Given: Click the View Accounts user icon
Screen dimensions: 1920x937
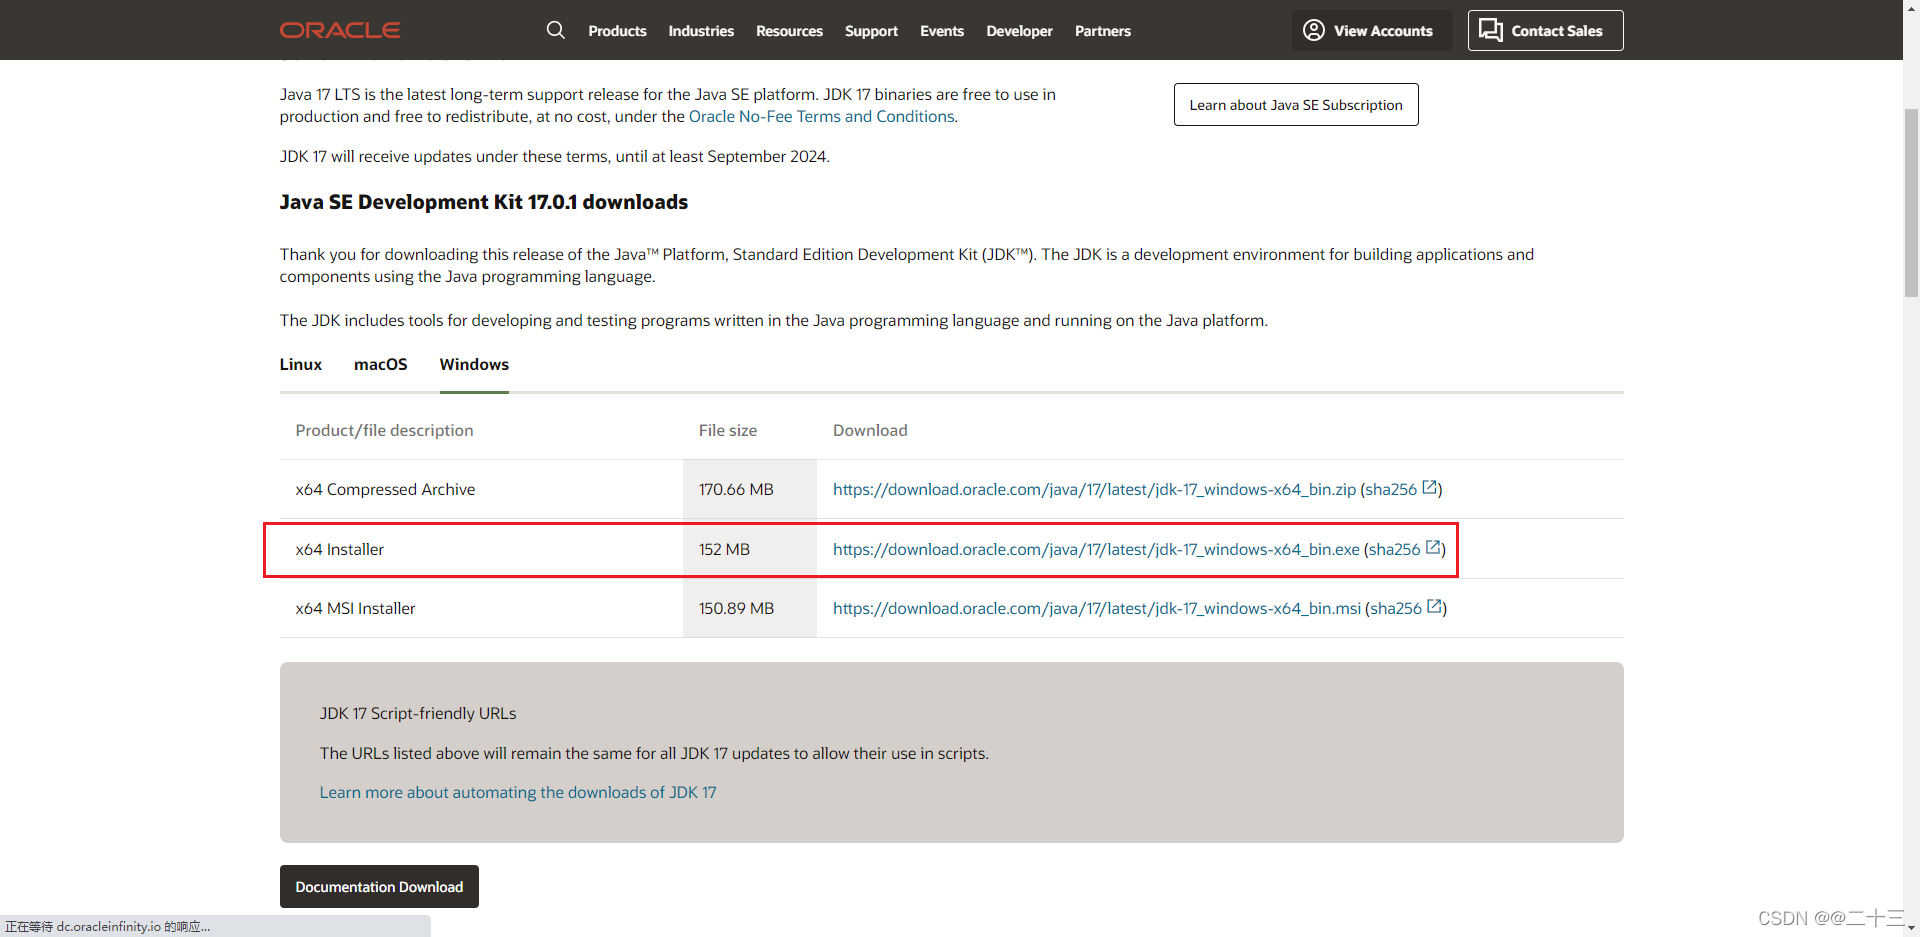Looking at the screenshot, I should (x=1314, y=31).
